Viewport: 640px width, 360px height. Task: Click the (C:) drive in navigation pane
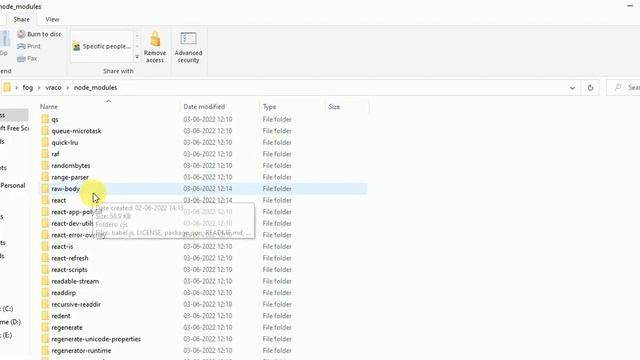tap(7, 309)
